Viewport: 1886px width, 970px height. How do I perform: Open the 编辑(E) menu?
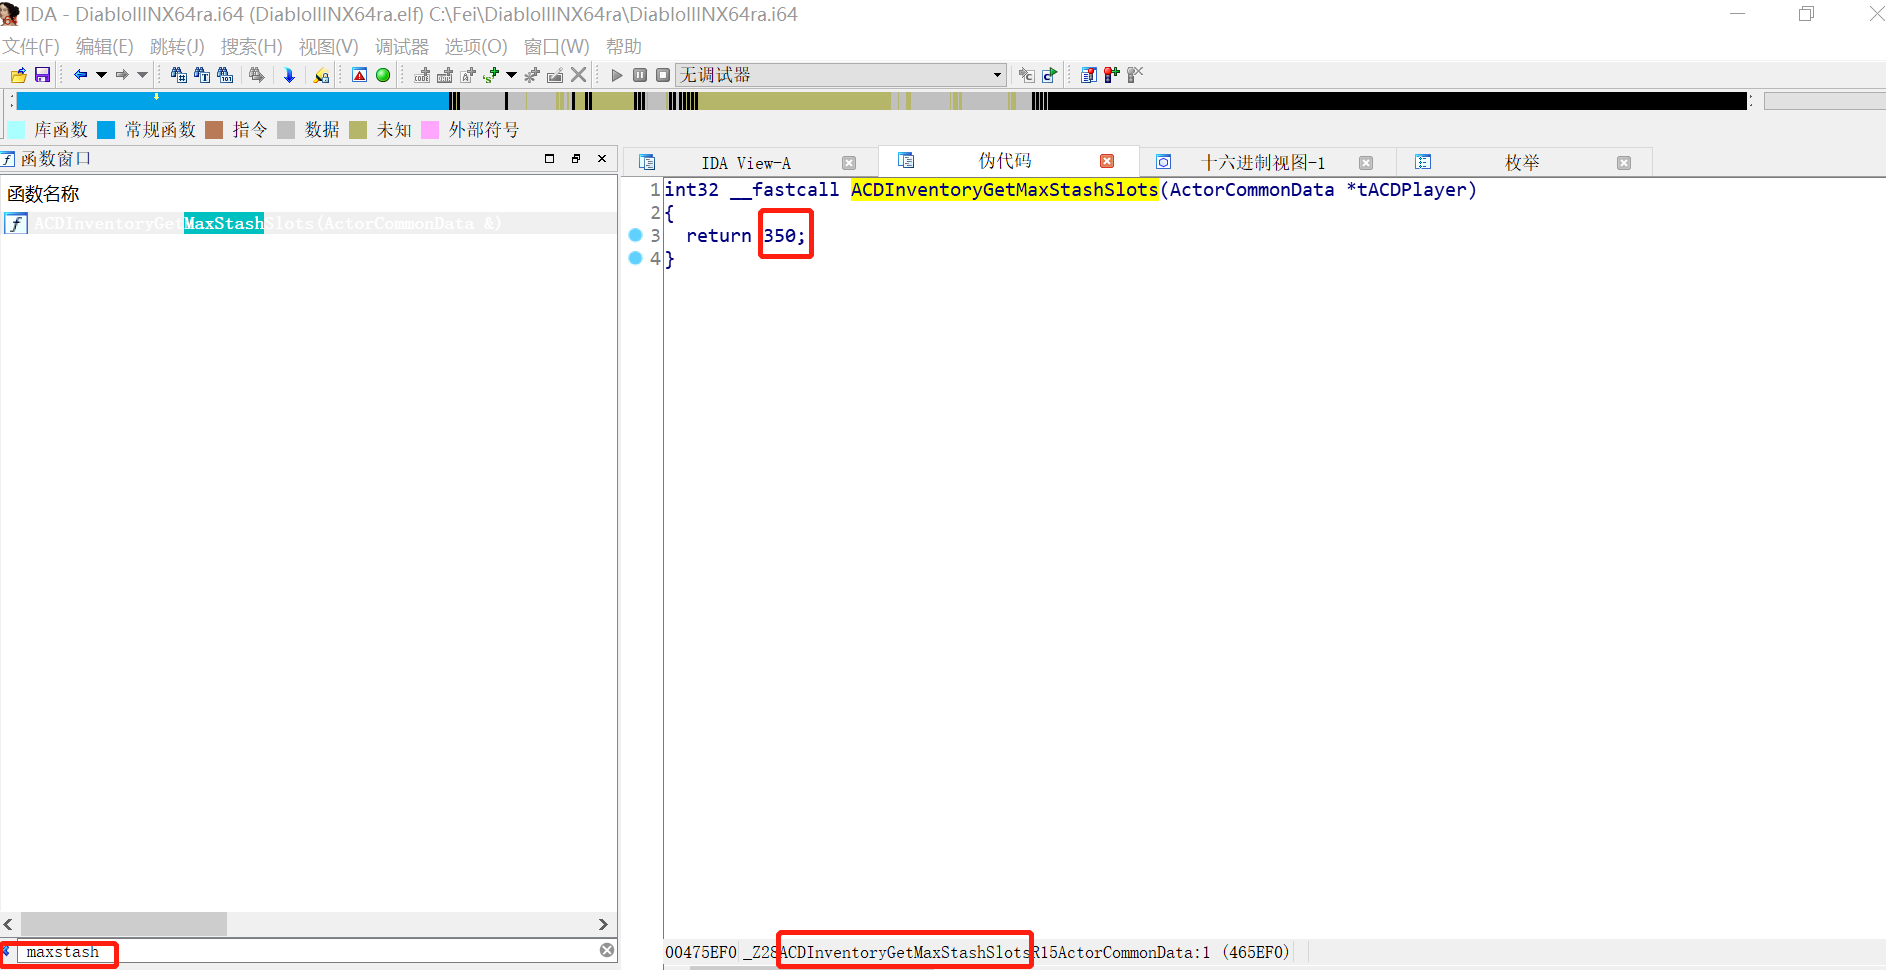coord(105,46)
